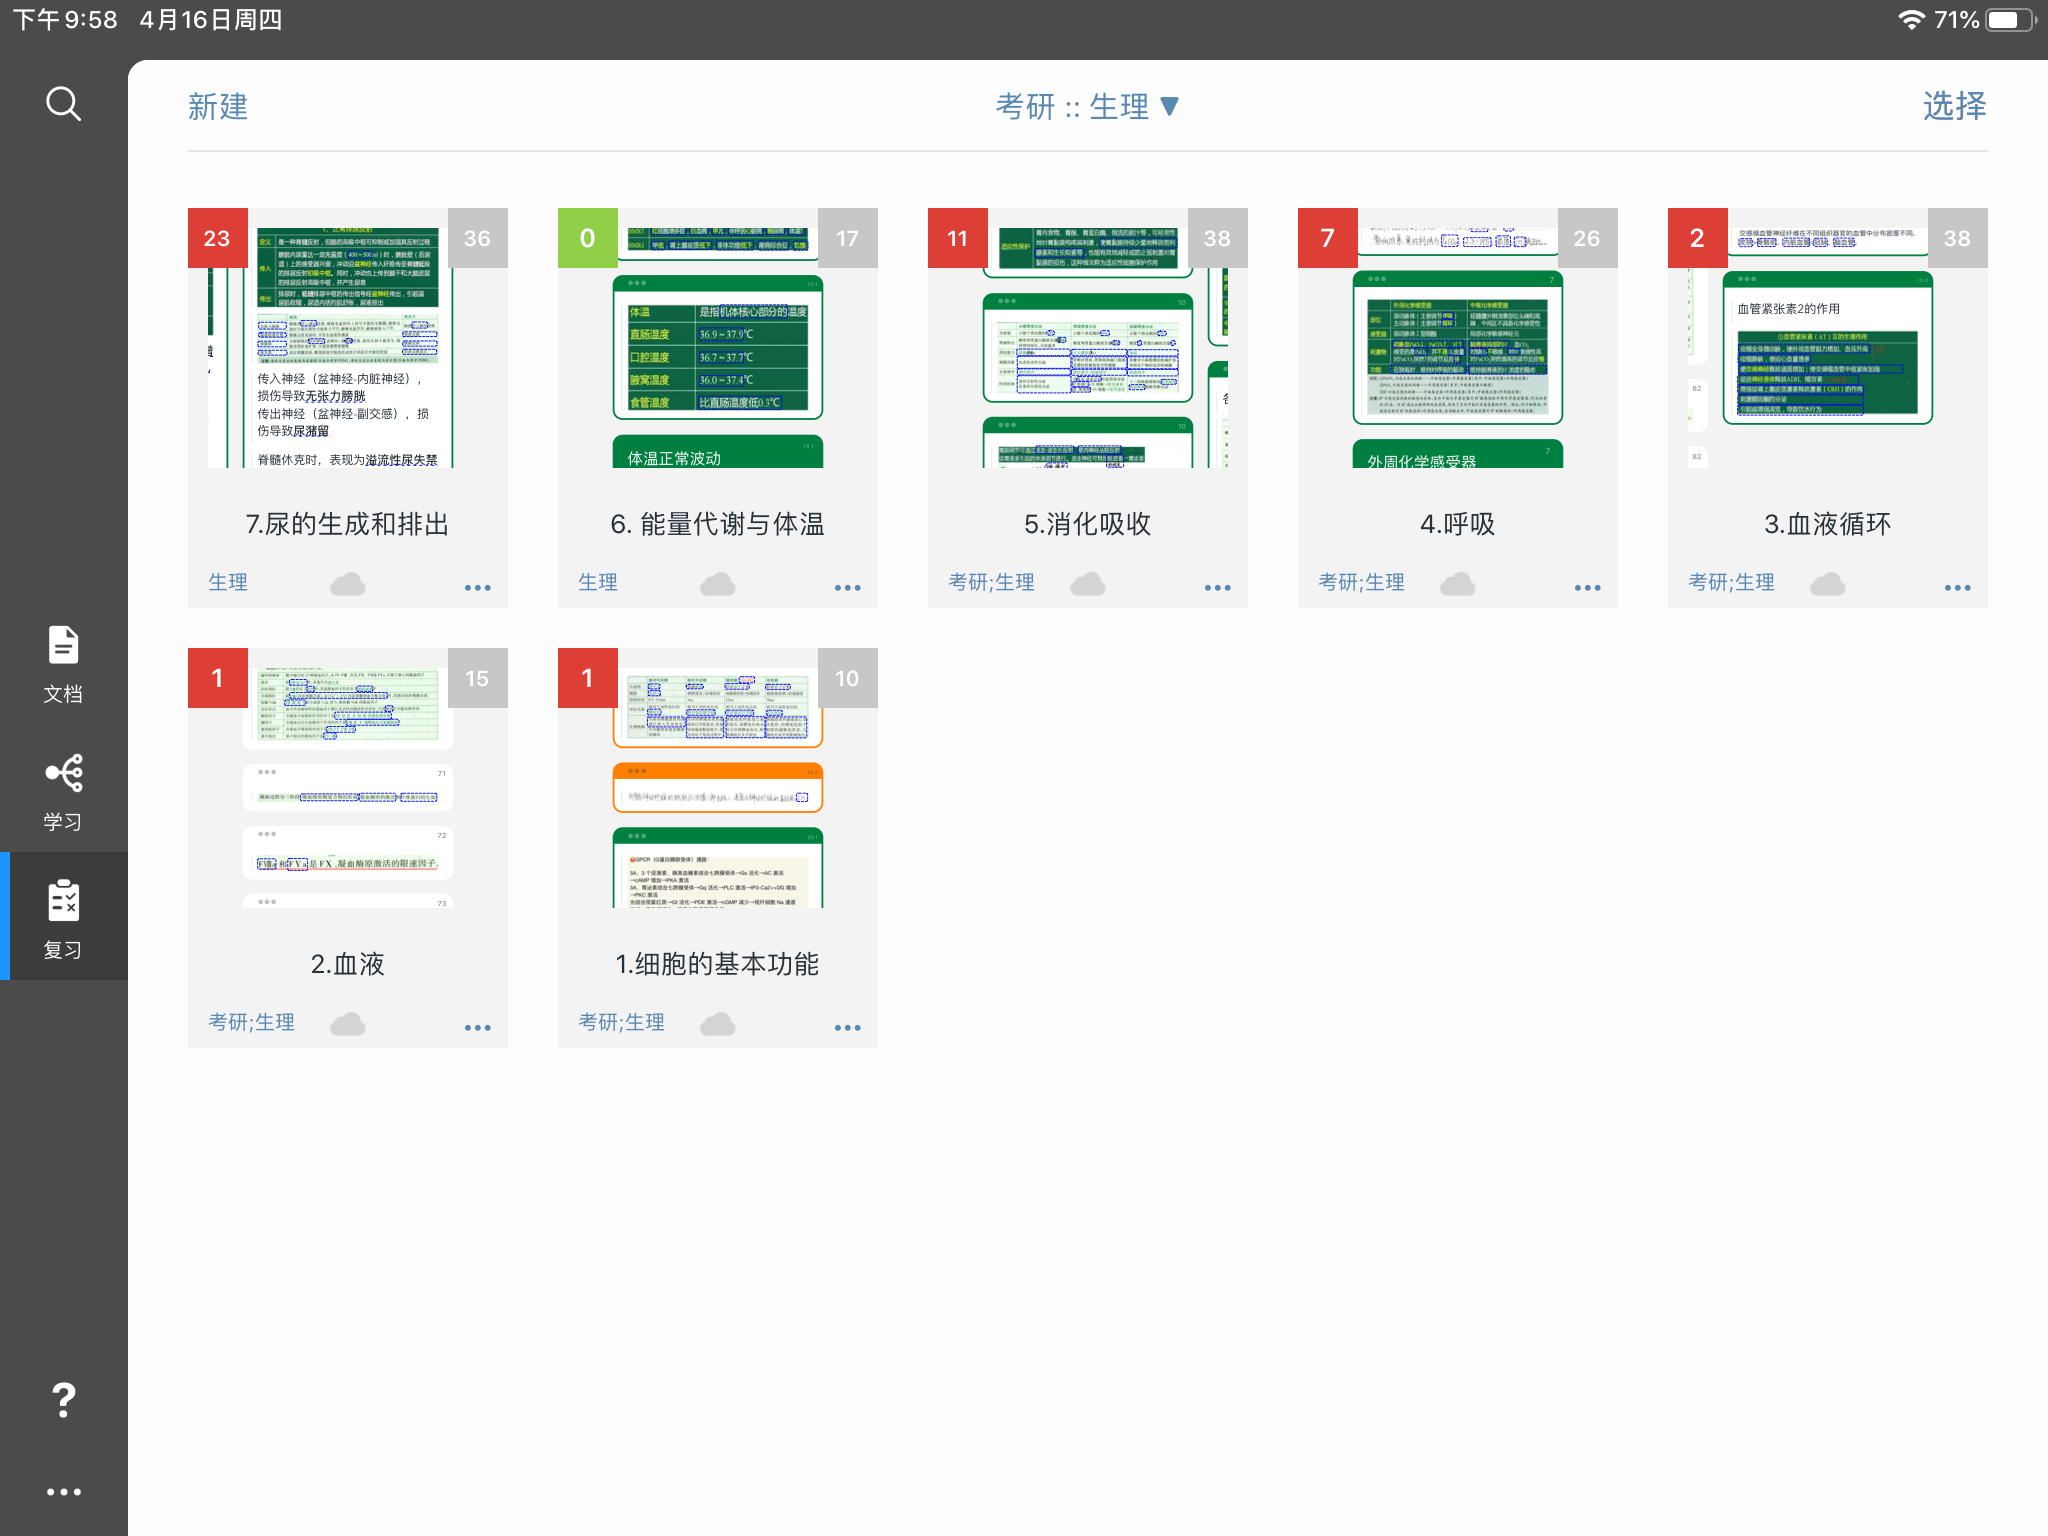Tap cloud icon on 1.细胞的基本功能 card

coord(718,1023)
